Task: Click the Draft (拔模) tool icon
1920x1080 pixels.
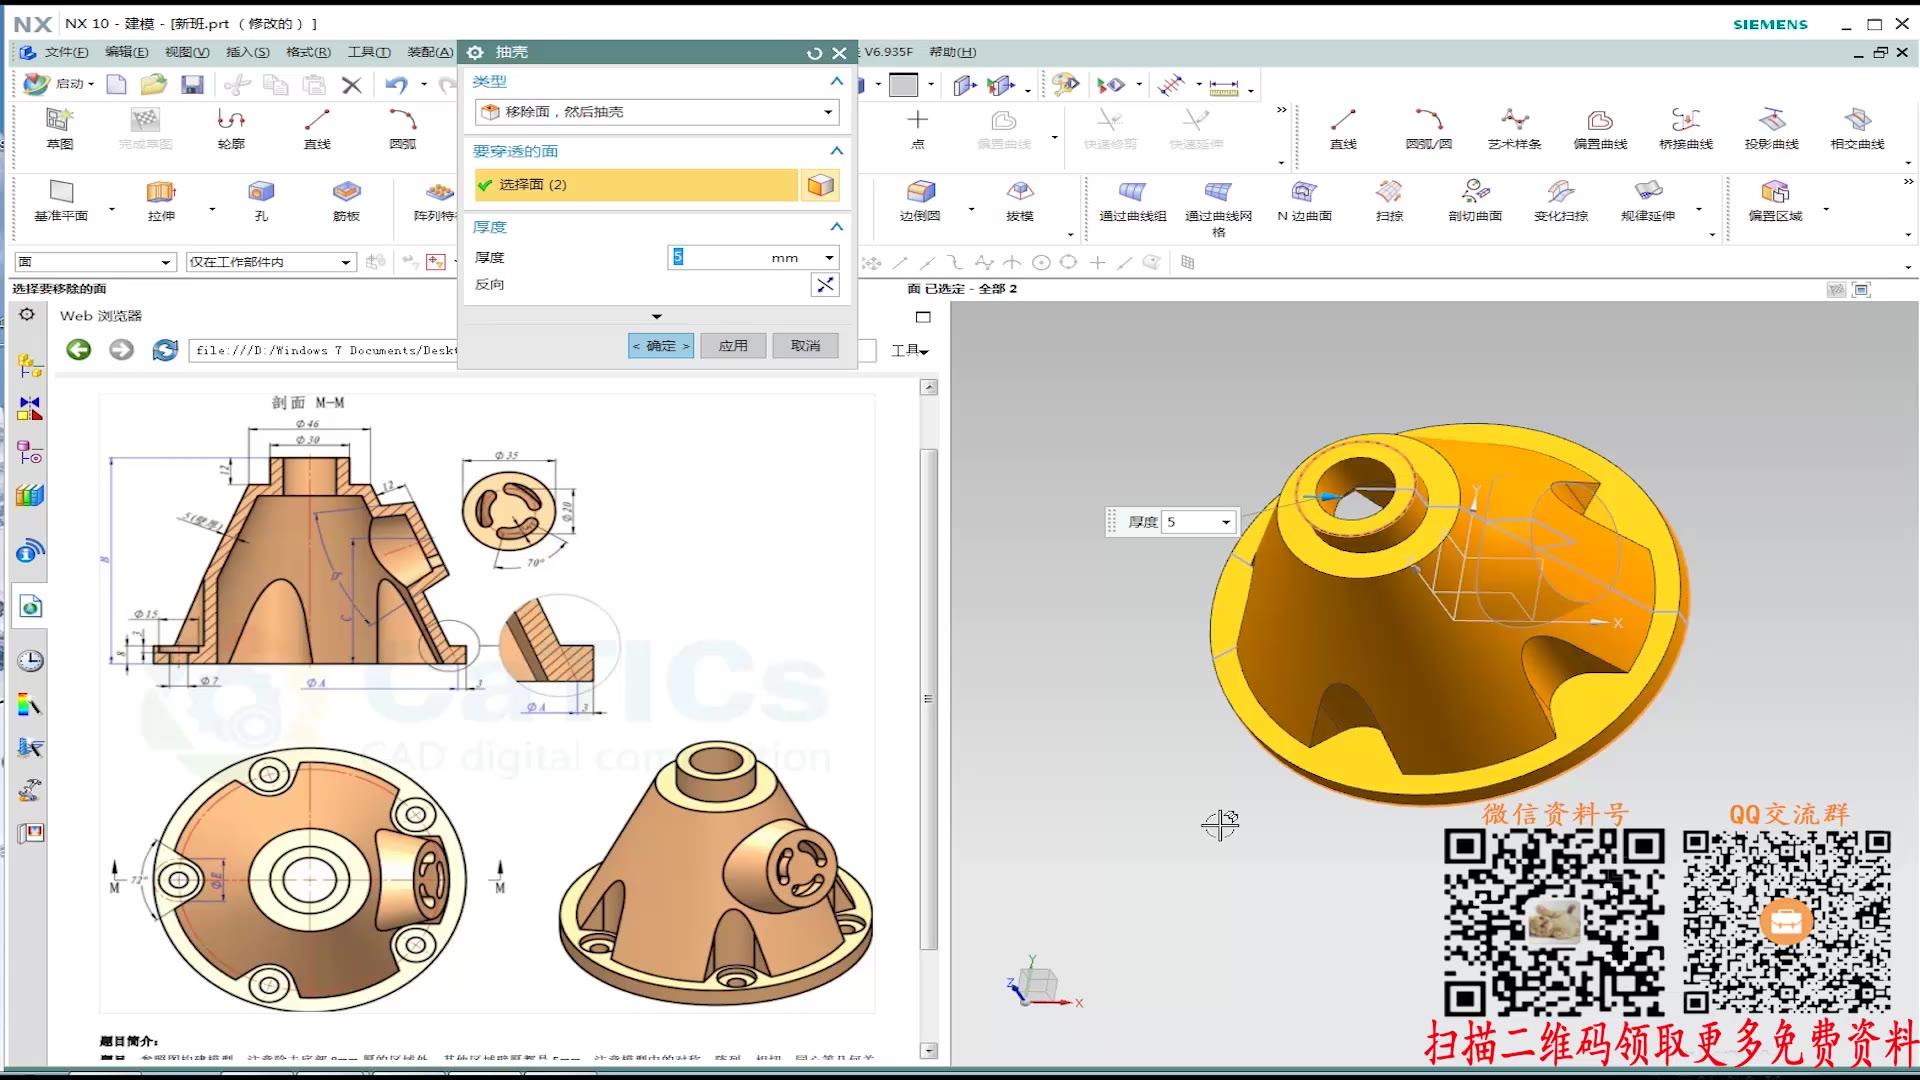Action: tap(1019, 192)
